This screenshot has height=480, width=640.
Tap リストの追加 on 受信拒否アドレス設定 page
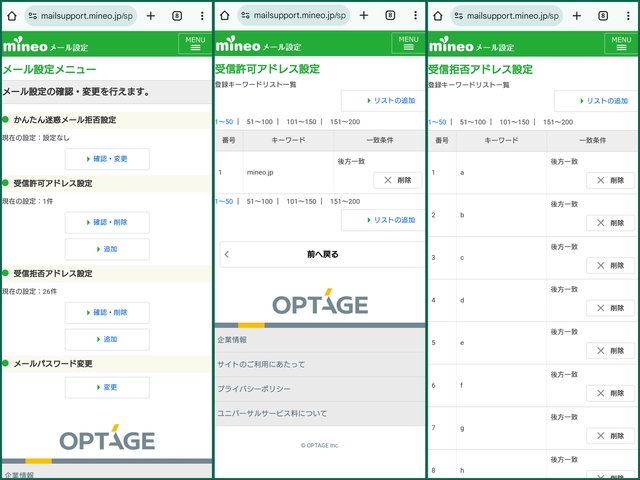coord(597,101)
